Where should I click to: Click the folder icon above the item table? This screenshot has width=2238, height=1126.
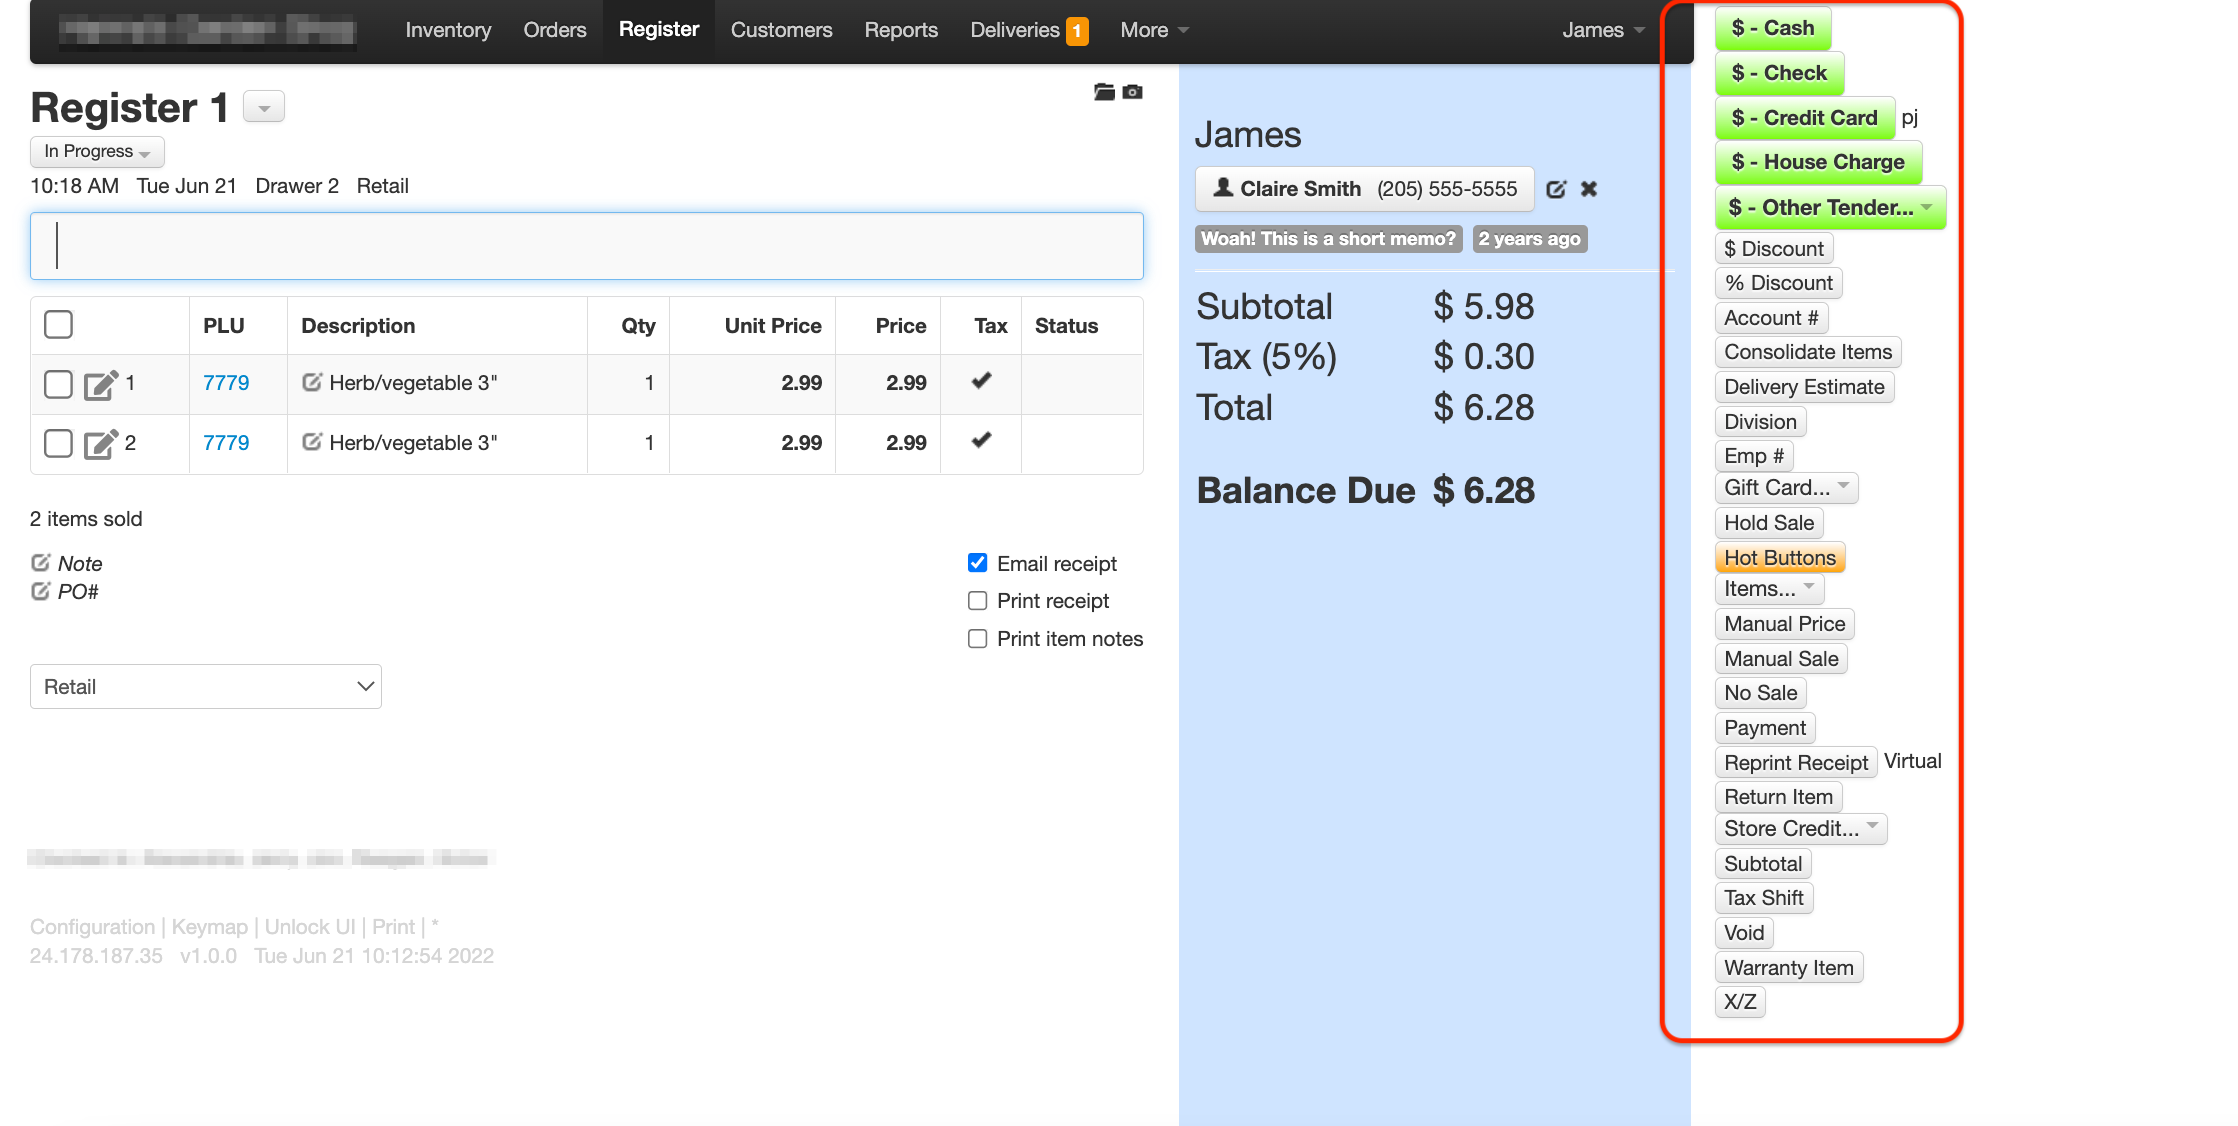point(1104,92)
